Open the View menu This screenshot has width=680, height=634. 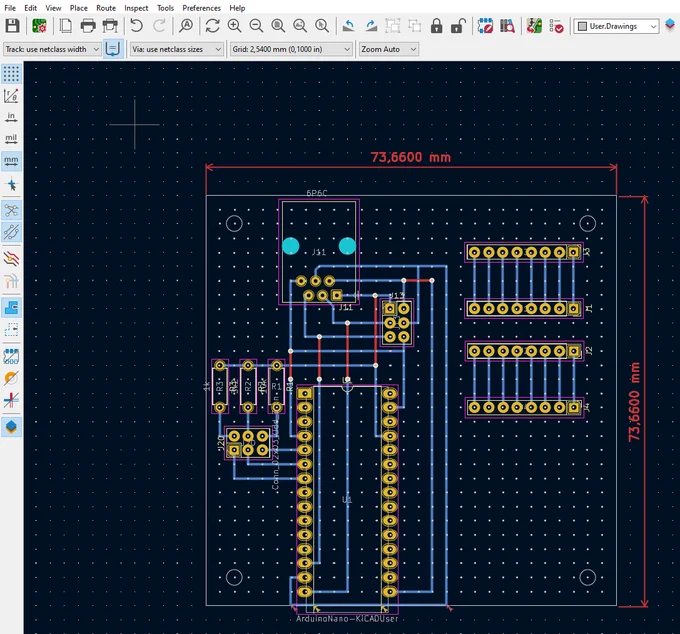[x=53, y=8]
